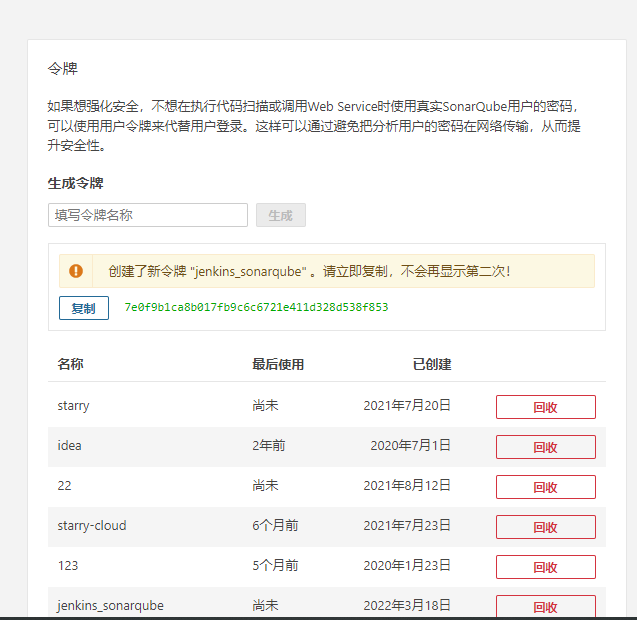Click the token name input field

[x=148, y=215]
